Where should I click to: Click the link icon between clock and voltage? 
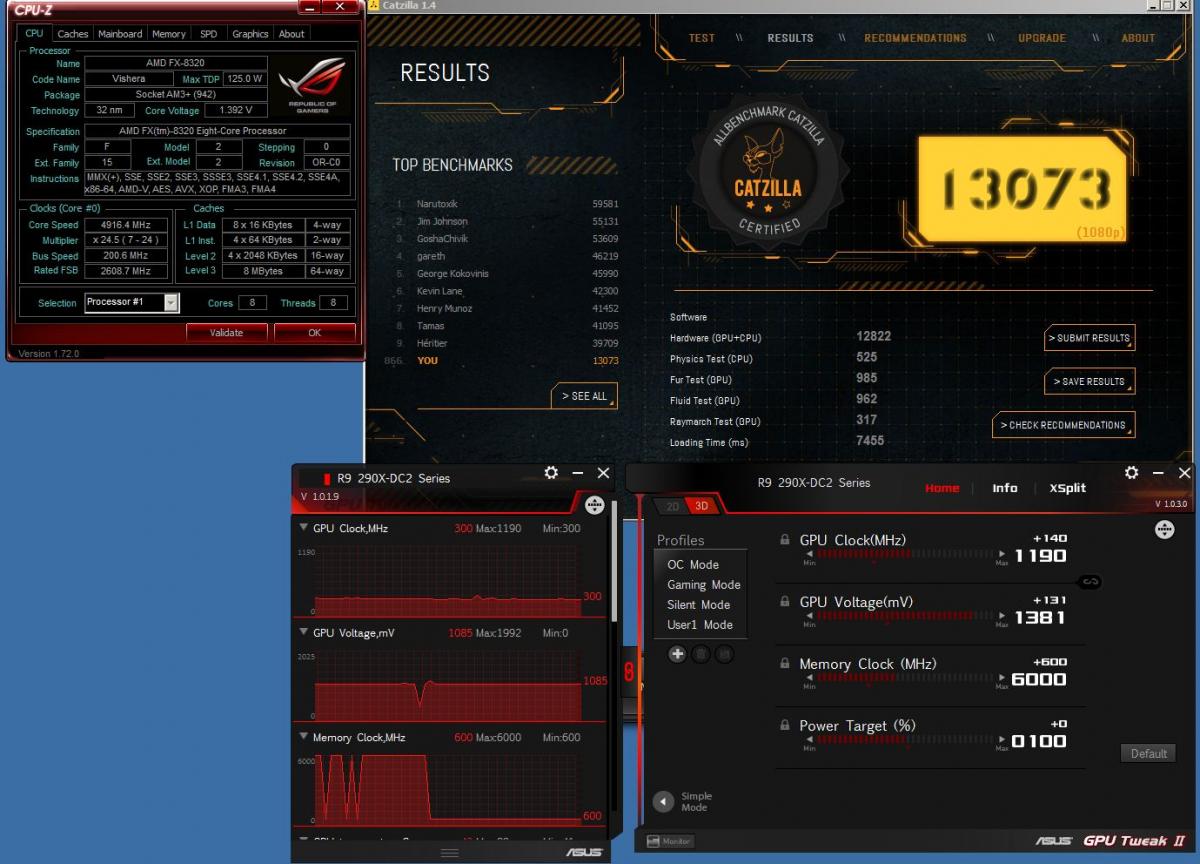[1089, 581]
